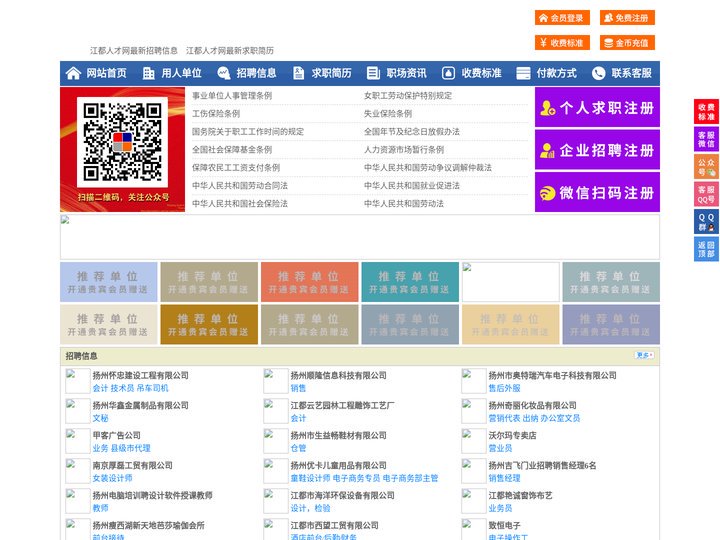The height and width of the screenshot is (540, 720).
Task: Click the card icon beside 付款方式
Action: coord(523,73)
